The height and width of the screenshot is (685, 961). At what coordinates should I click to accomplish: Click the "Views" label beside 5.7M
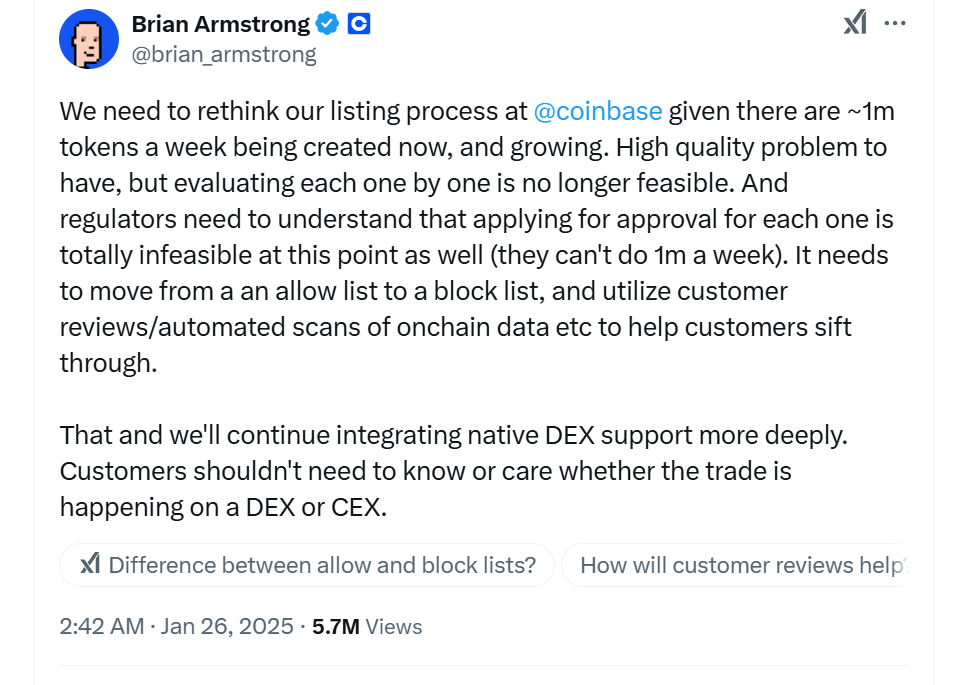coord(393,627)
